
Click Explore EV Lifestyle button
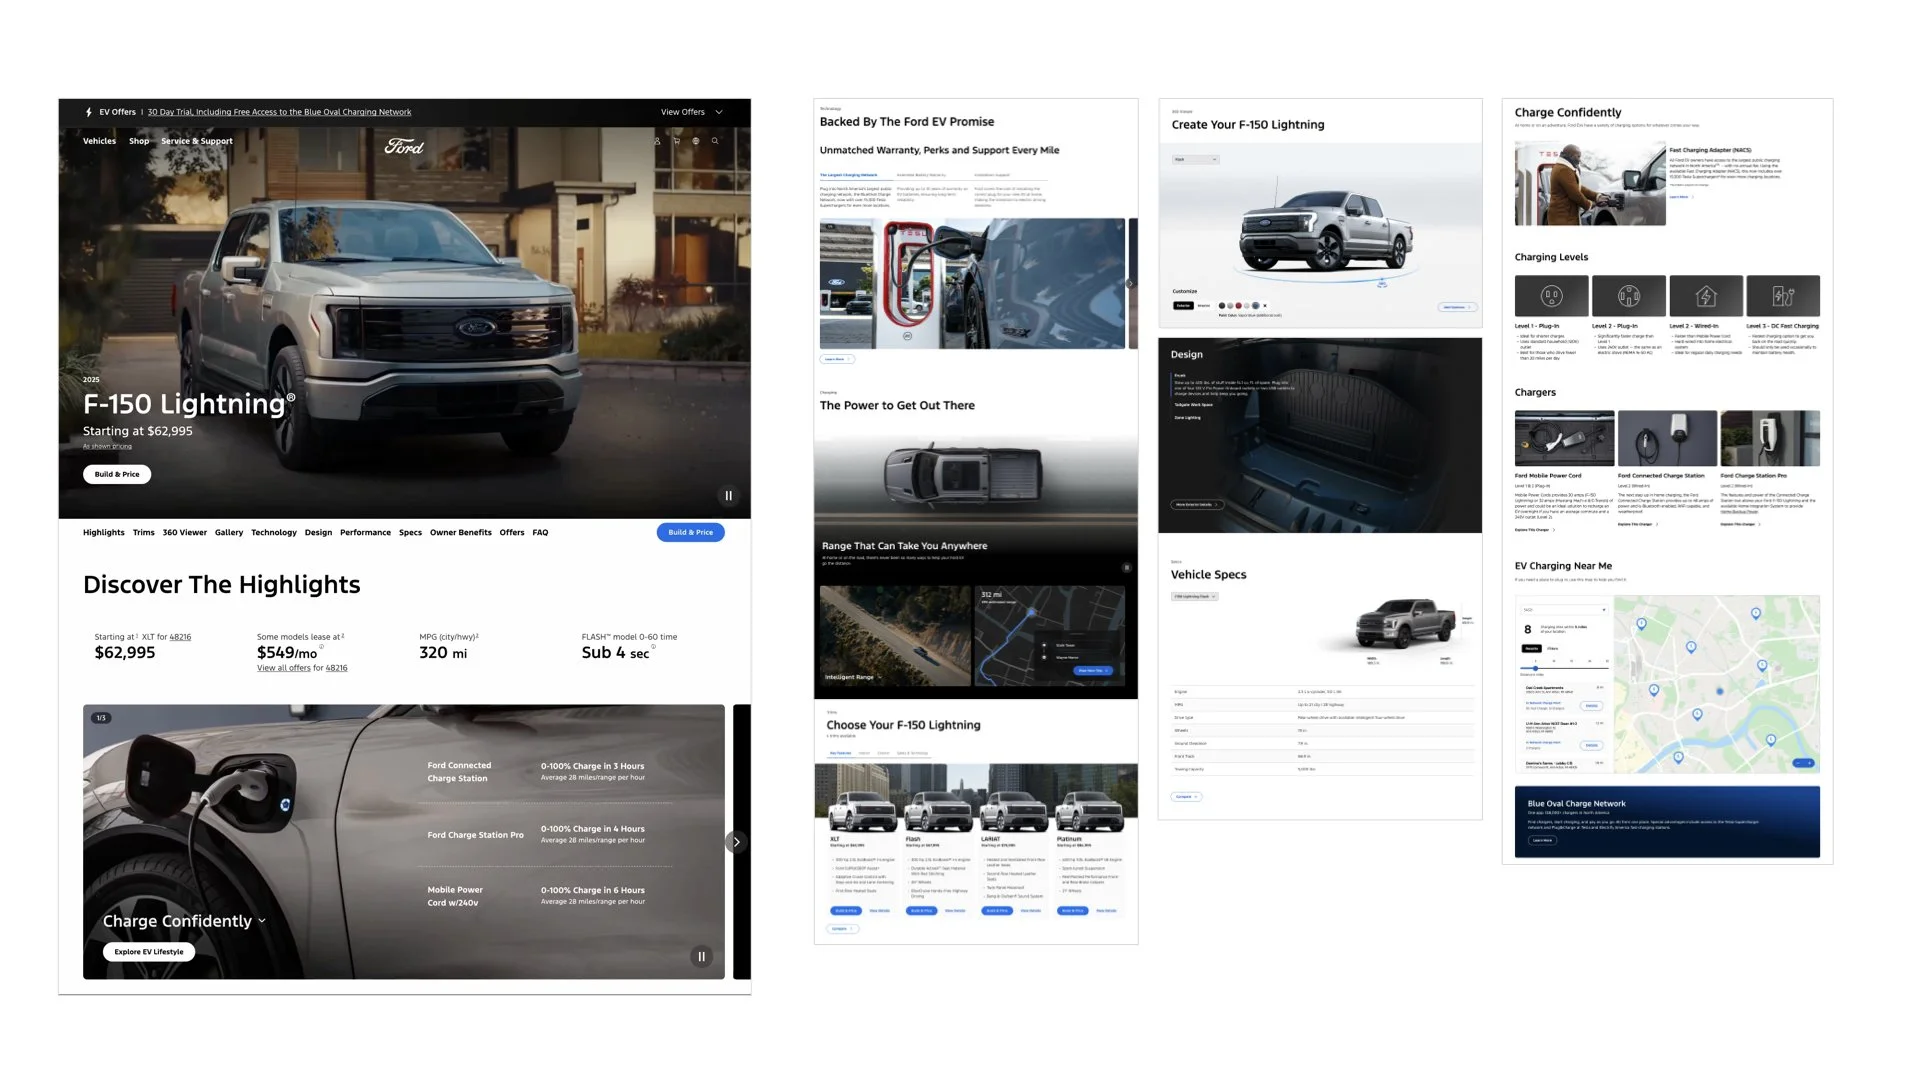pos(148,952)
